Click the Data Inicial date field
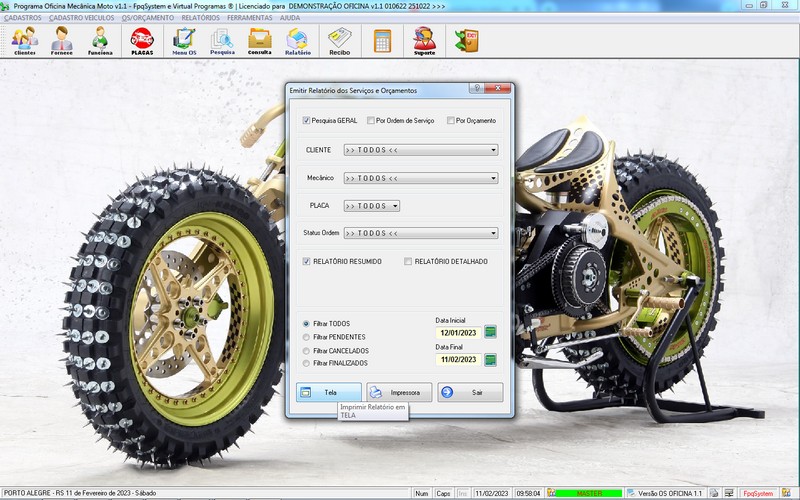800x500 pixels. coord(458,333)
